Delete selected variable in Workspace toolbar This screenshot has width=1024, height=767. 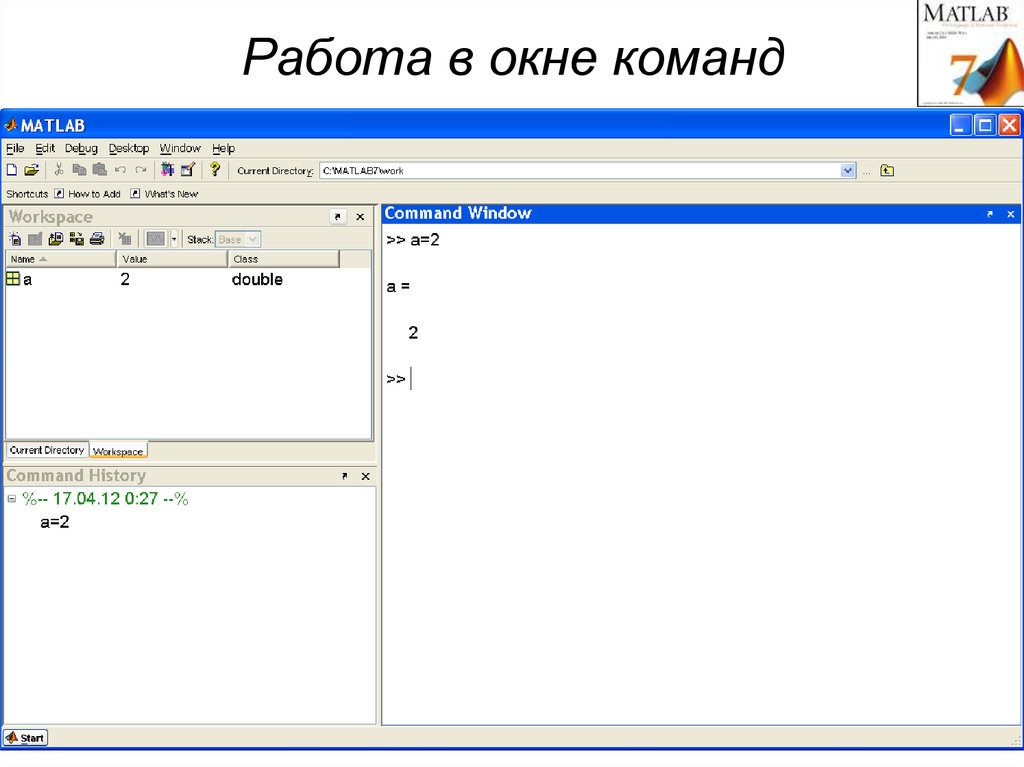coord(125,239)
